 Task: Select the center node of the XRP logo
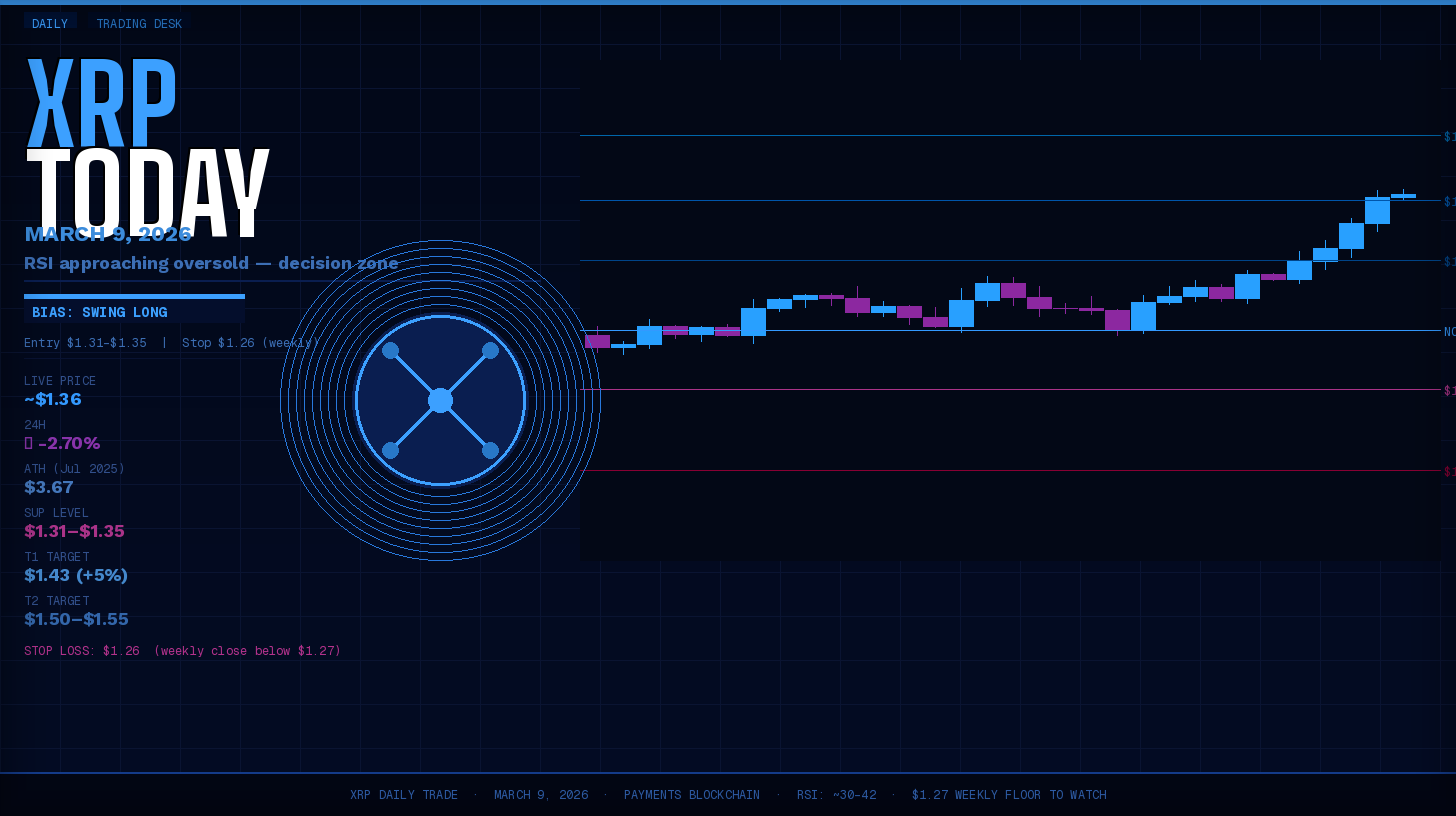pyautogui.click(x=440, y=400)
